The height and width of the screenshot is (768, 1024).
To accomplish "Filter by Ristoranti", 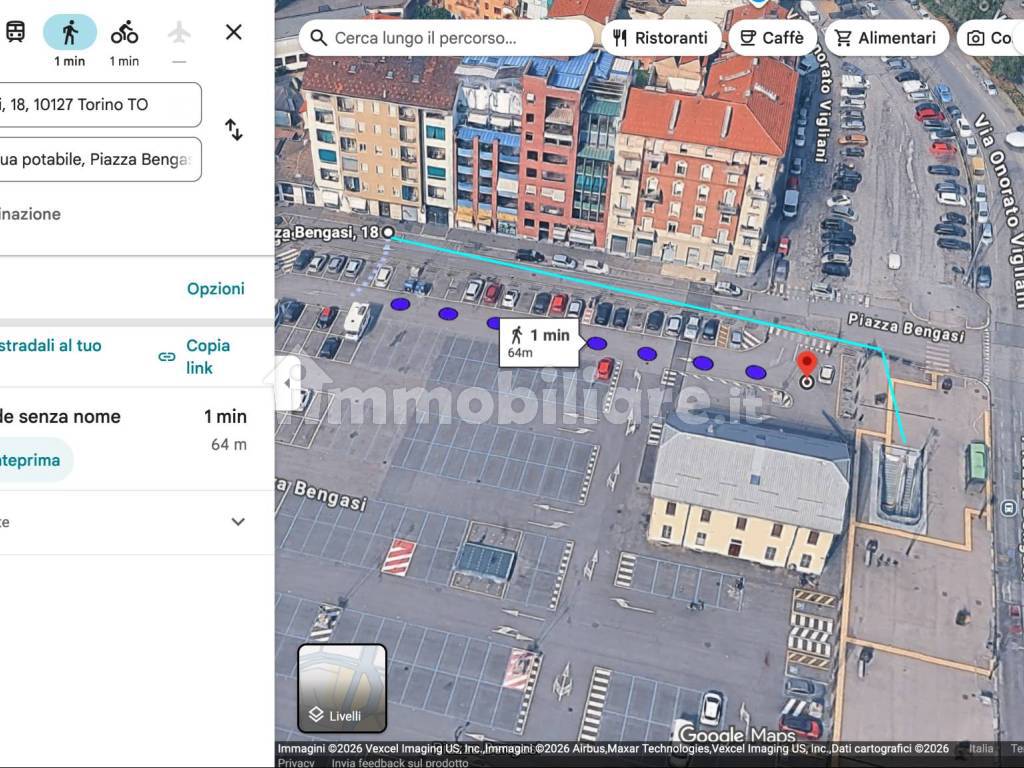I will click(x=661, y=38).
